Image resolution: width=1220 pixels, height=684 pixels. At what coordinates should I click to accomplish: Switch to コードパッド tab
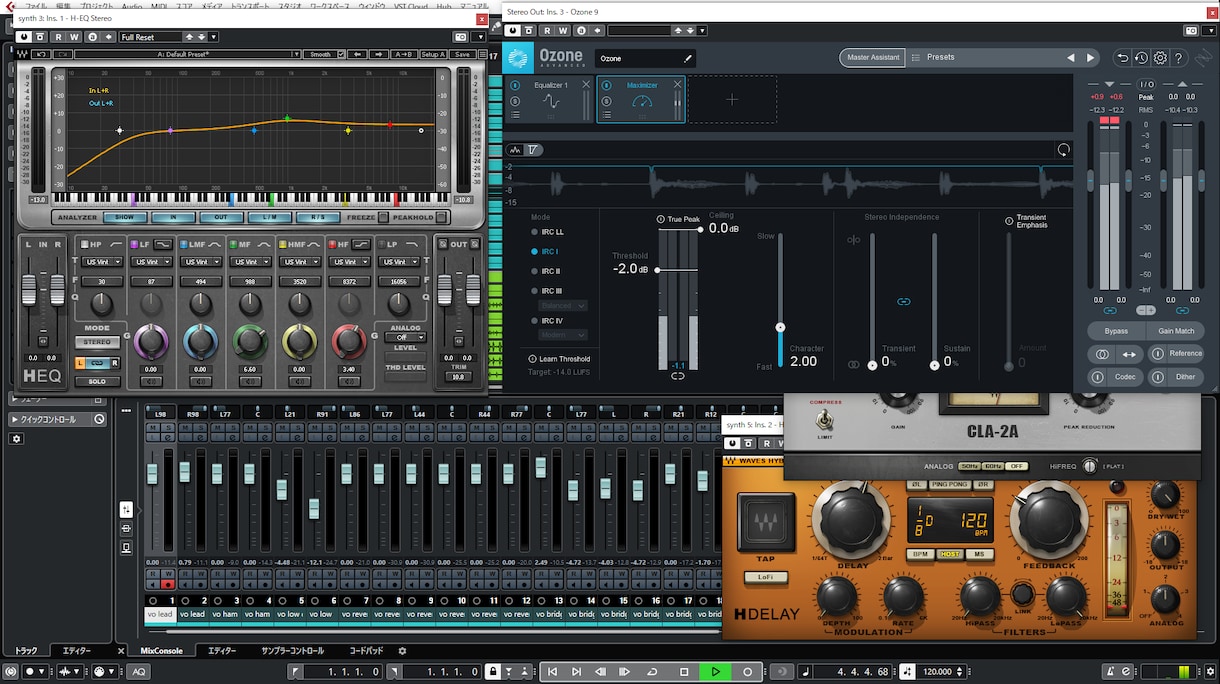coord(366,651)
